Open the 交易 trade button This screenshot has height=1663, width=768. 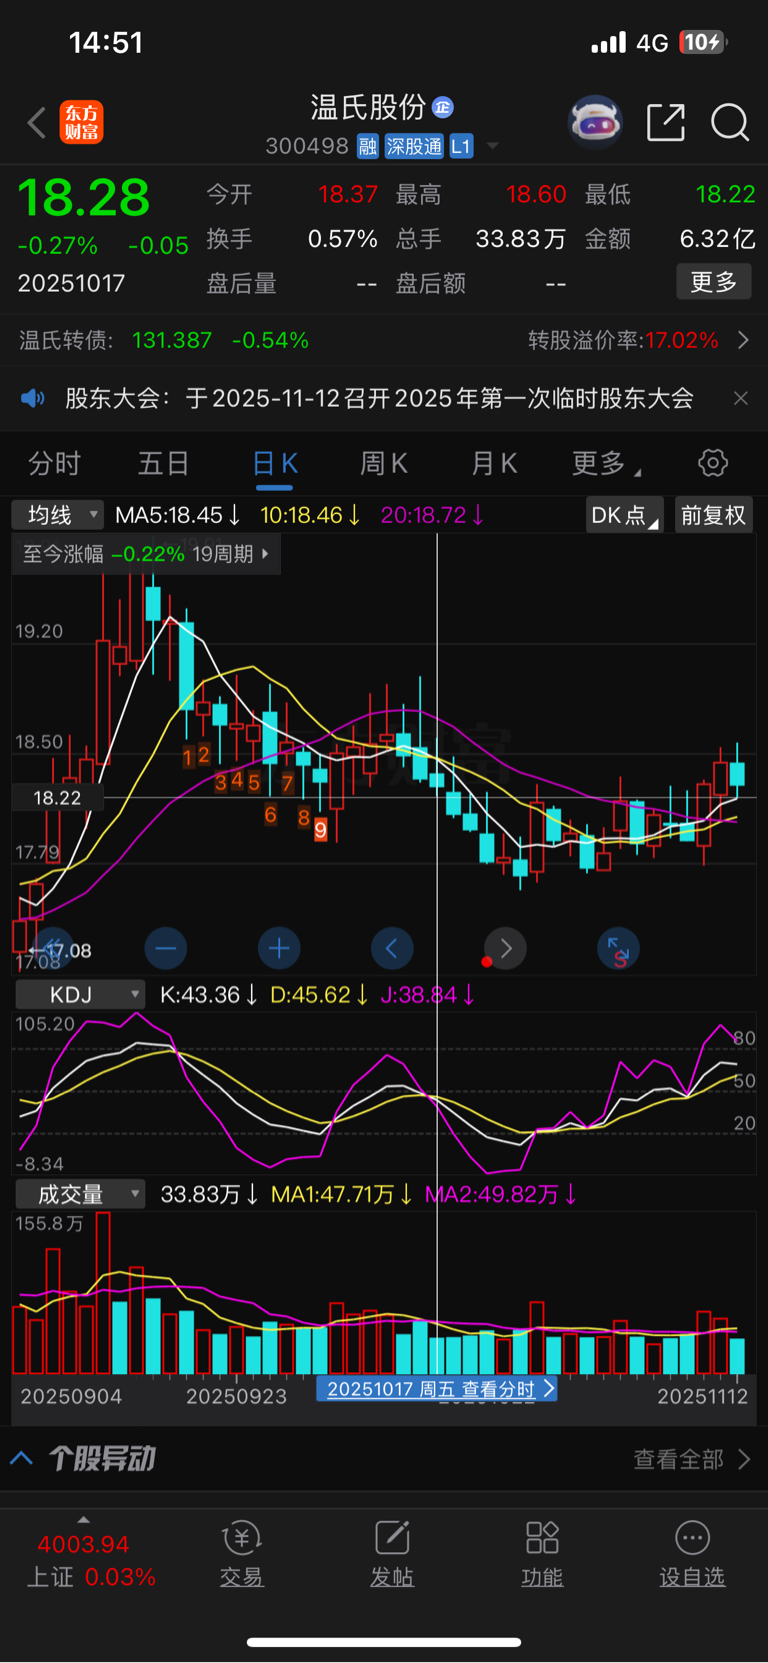(x=241, y=1554)
